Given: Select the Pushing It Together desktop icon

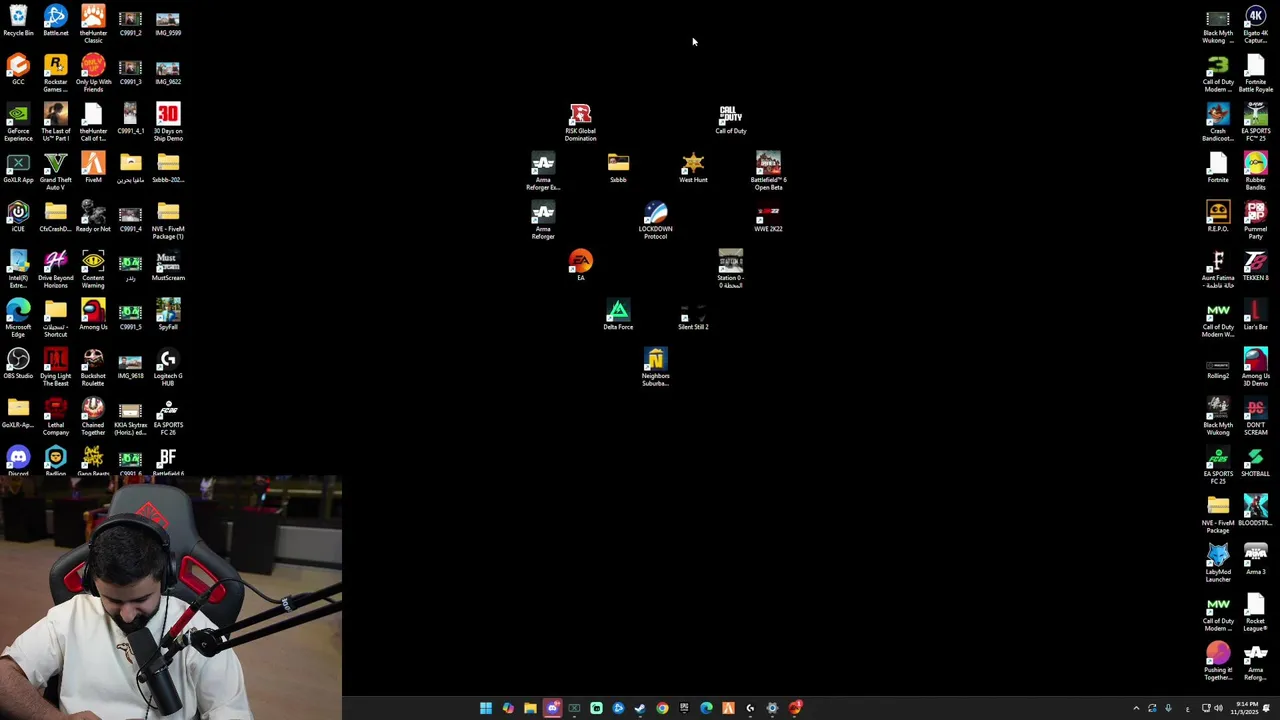Looking at the screenshot, I should pos(1218,662).
